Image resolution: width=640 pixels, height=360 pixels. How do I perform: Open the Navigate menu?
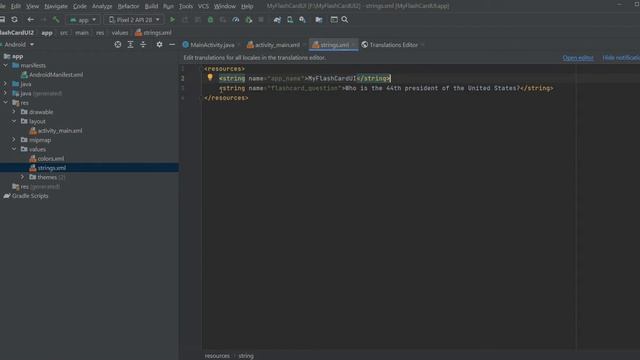click(x=56, y=6)
